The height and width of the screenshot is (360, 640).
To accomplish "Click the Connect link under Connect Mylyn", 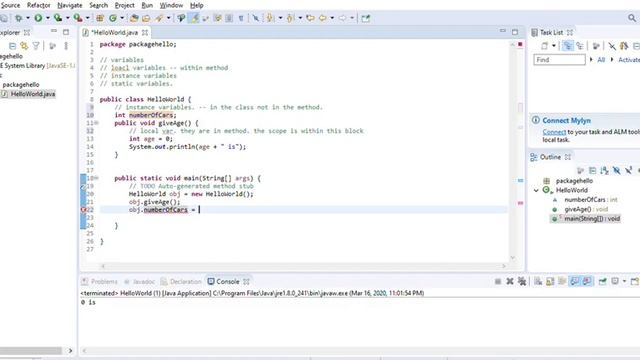I will coord(554,132).
